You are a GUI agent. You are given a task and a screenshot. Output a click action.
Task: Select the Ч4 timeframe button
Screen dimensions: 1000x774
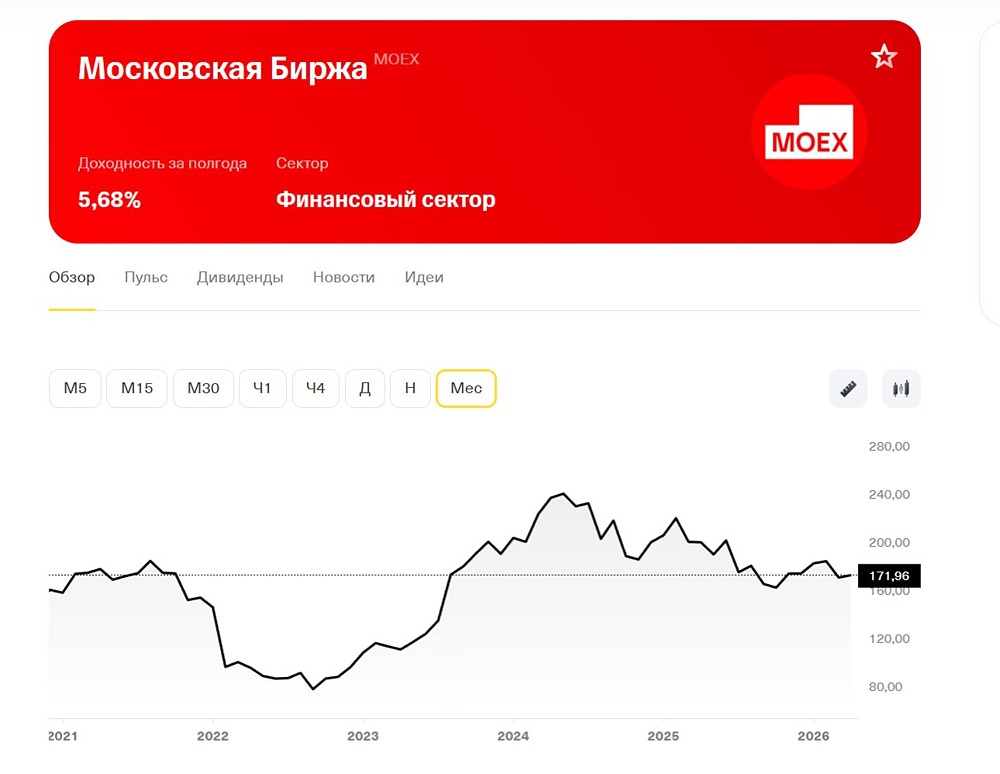coord(315,388)
